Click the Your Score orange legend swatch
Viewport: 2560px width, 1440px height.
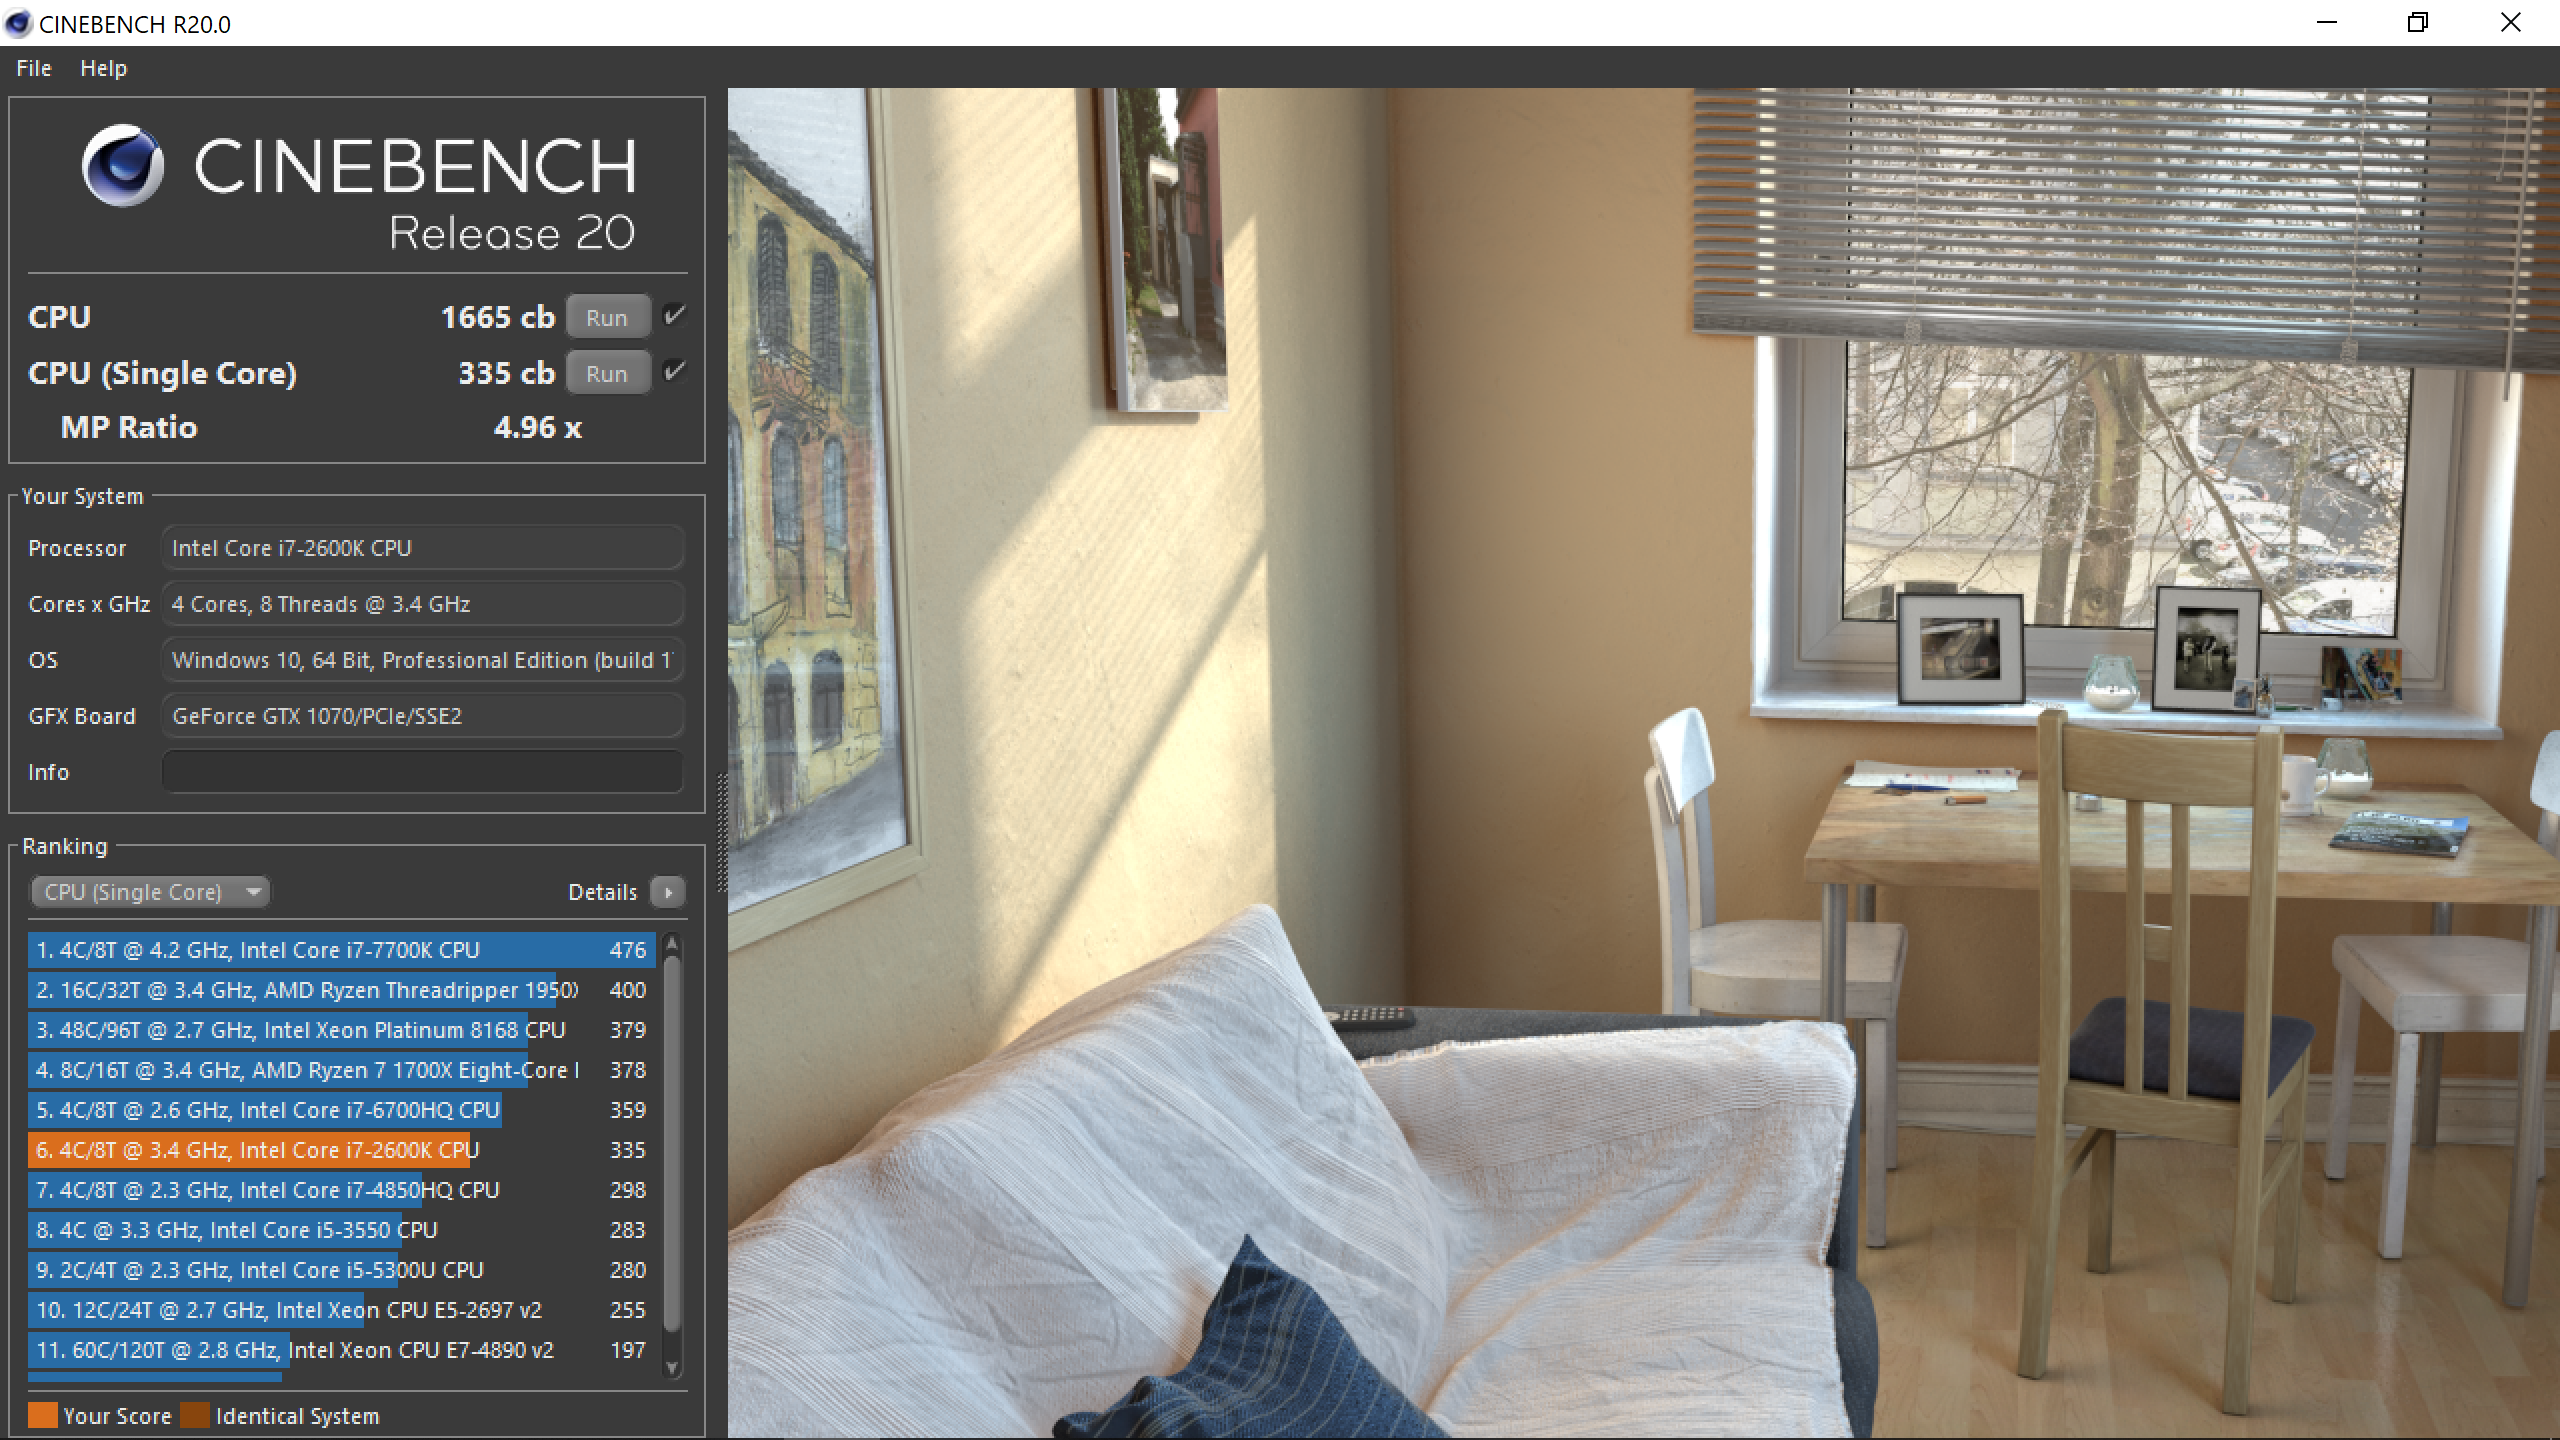[43, 1415]
